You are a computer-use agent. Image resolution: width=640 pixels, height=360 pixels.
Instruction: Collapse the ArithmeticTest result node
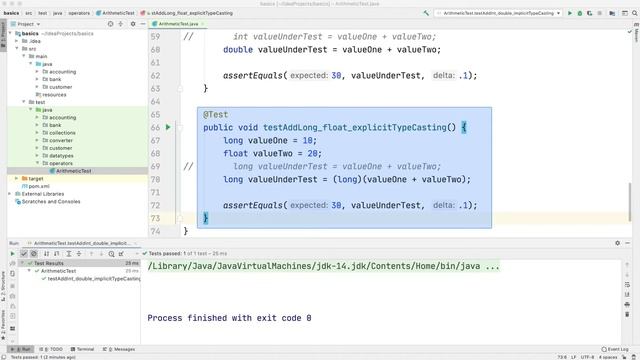pos(29,271)
